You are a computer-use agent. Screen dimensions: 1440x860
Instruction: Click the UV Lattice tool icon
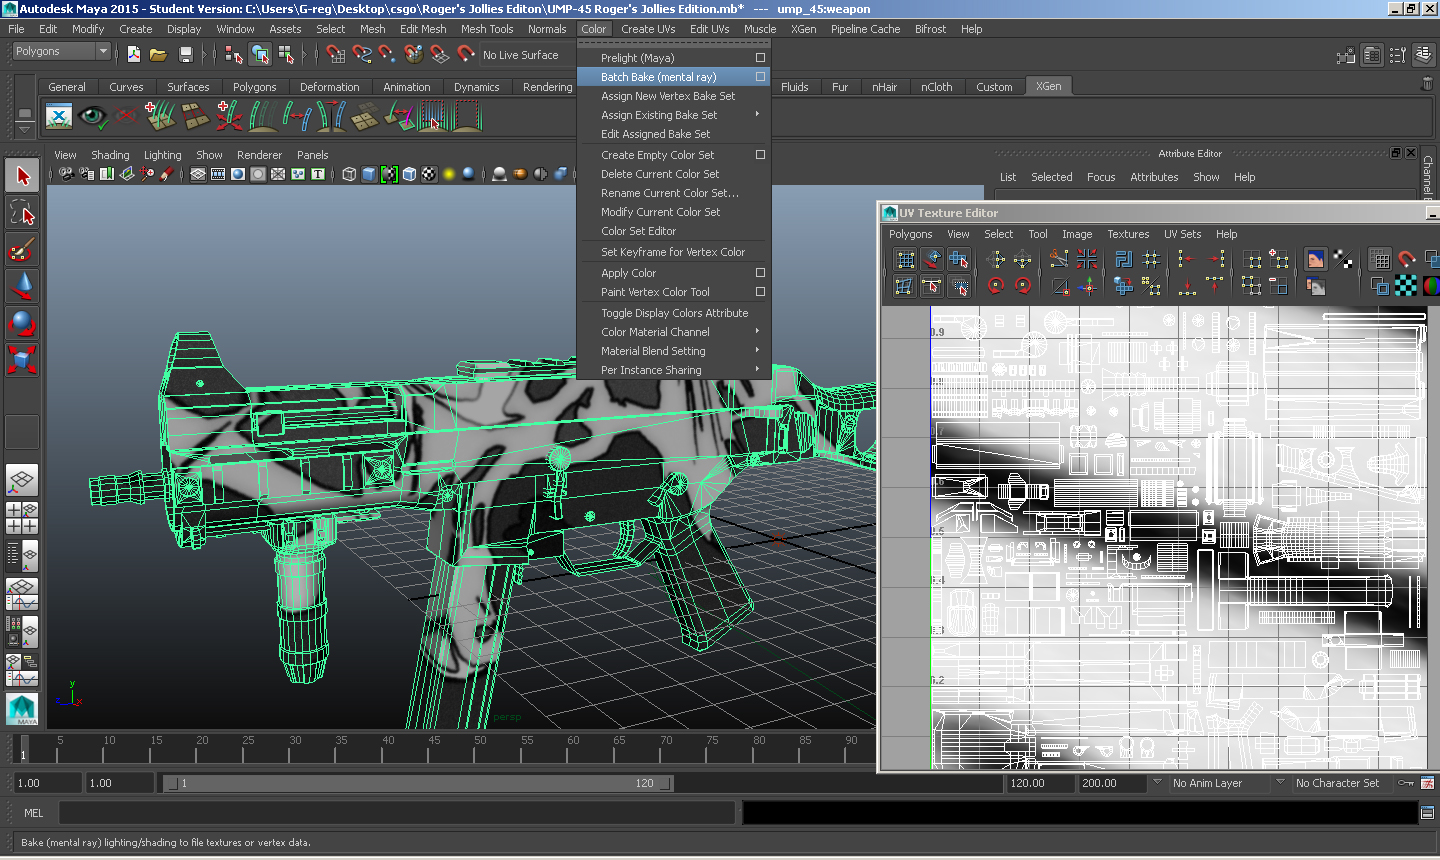[x=905, y=260]
